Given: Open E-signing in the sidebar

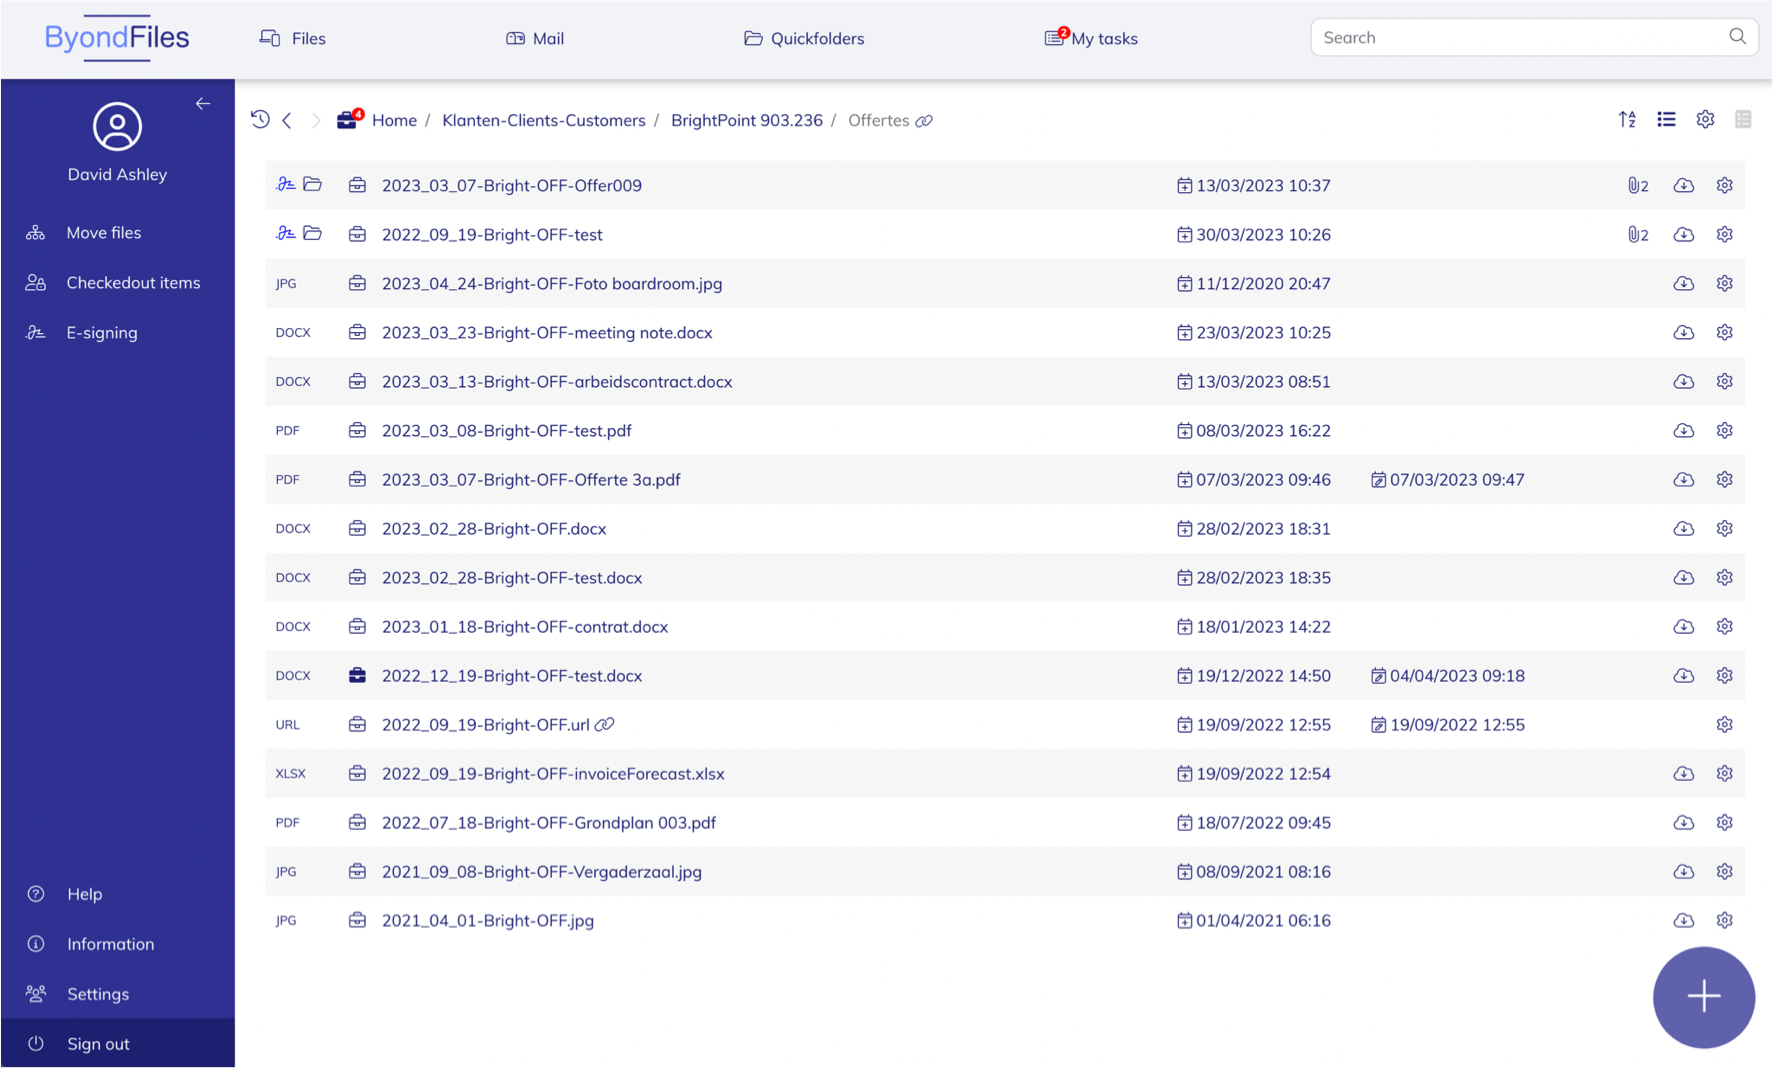Looking at the screenshot, I should 101,333.
